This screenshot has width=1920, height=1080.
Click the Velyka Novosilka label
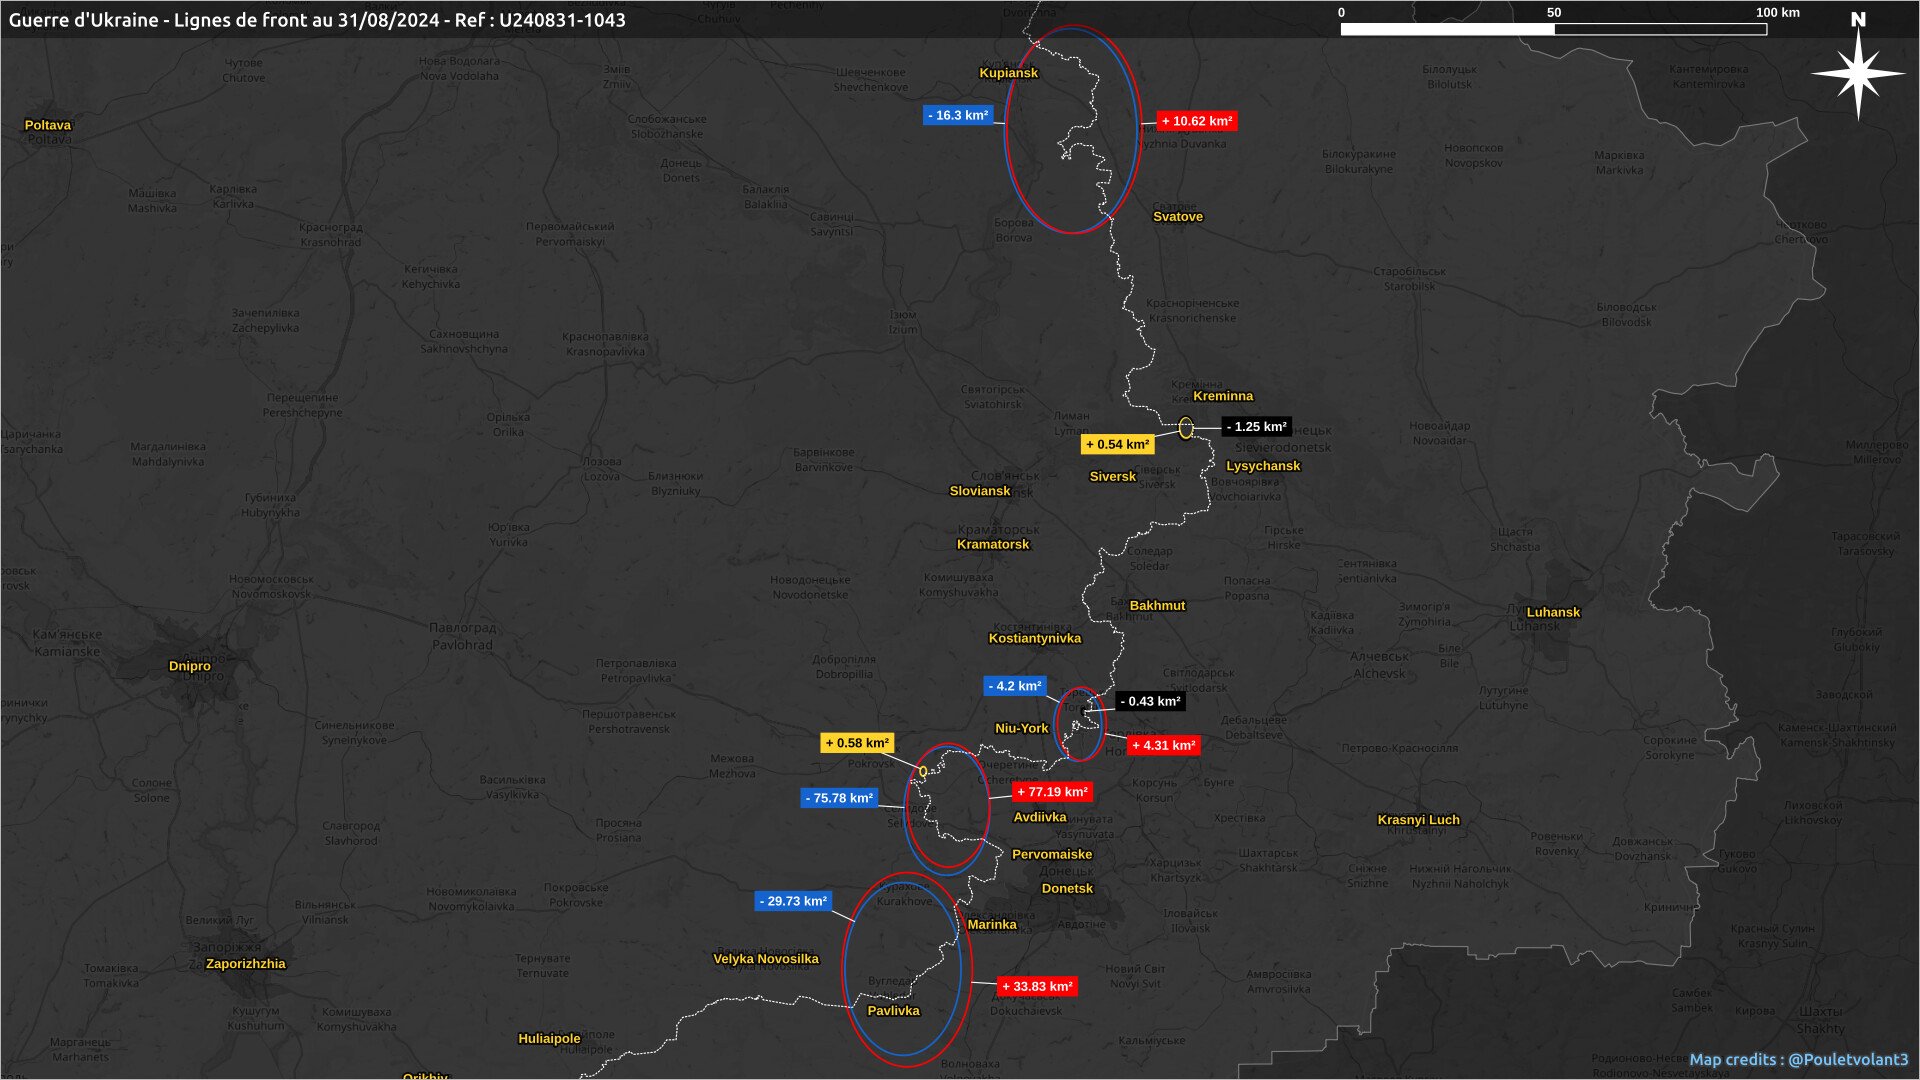[x=766, y=959]
